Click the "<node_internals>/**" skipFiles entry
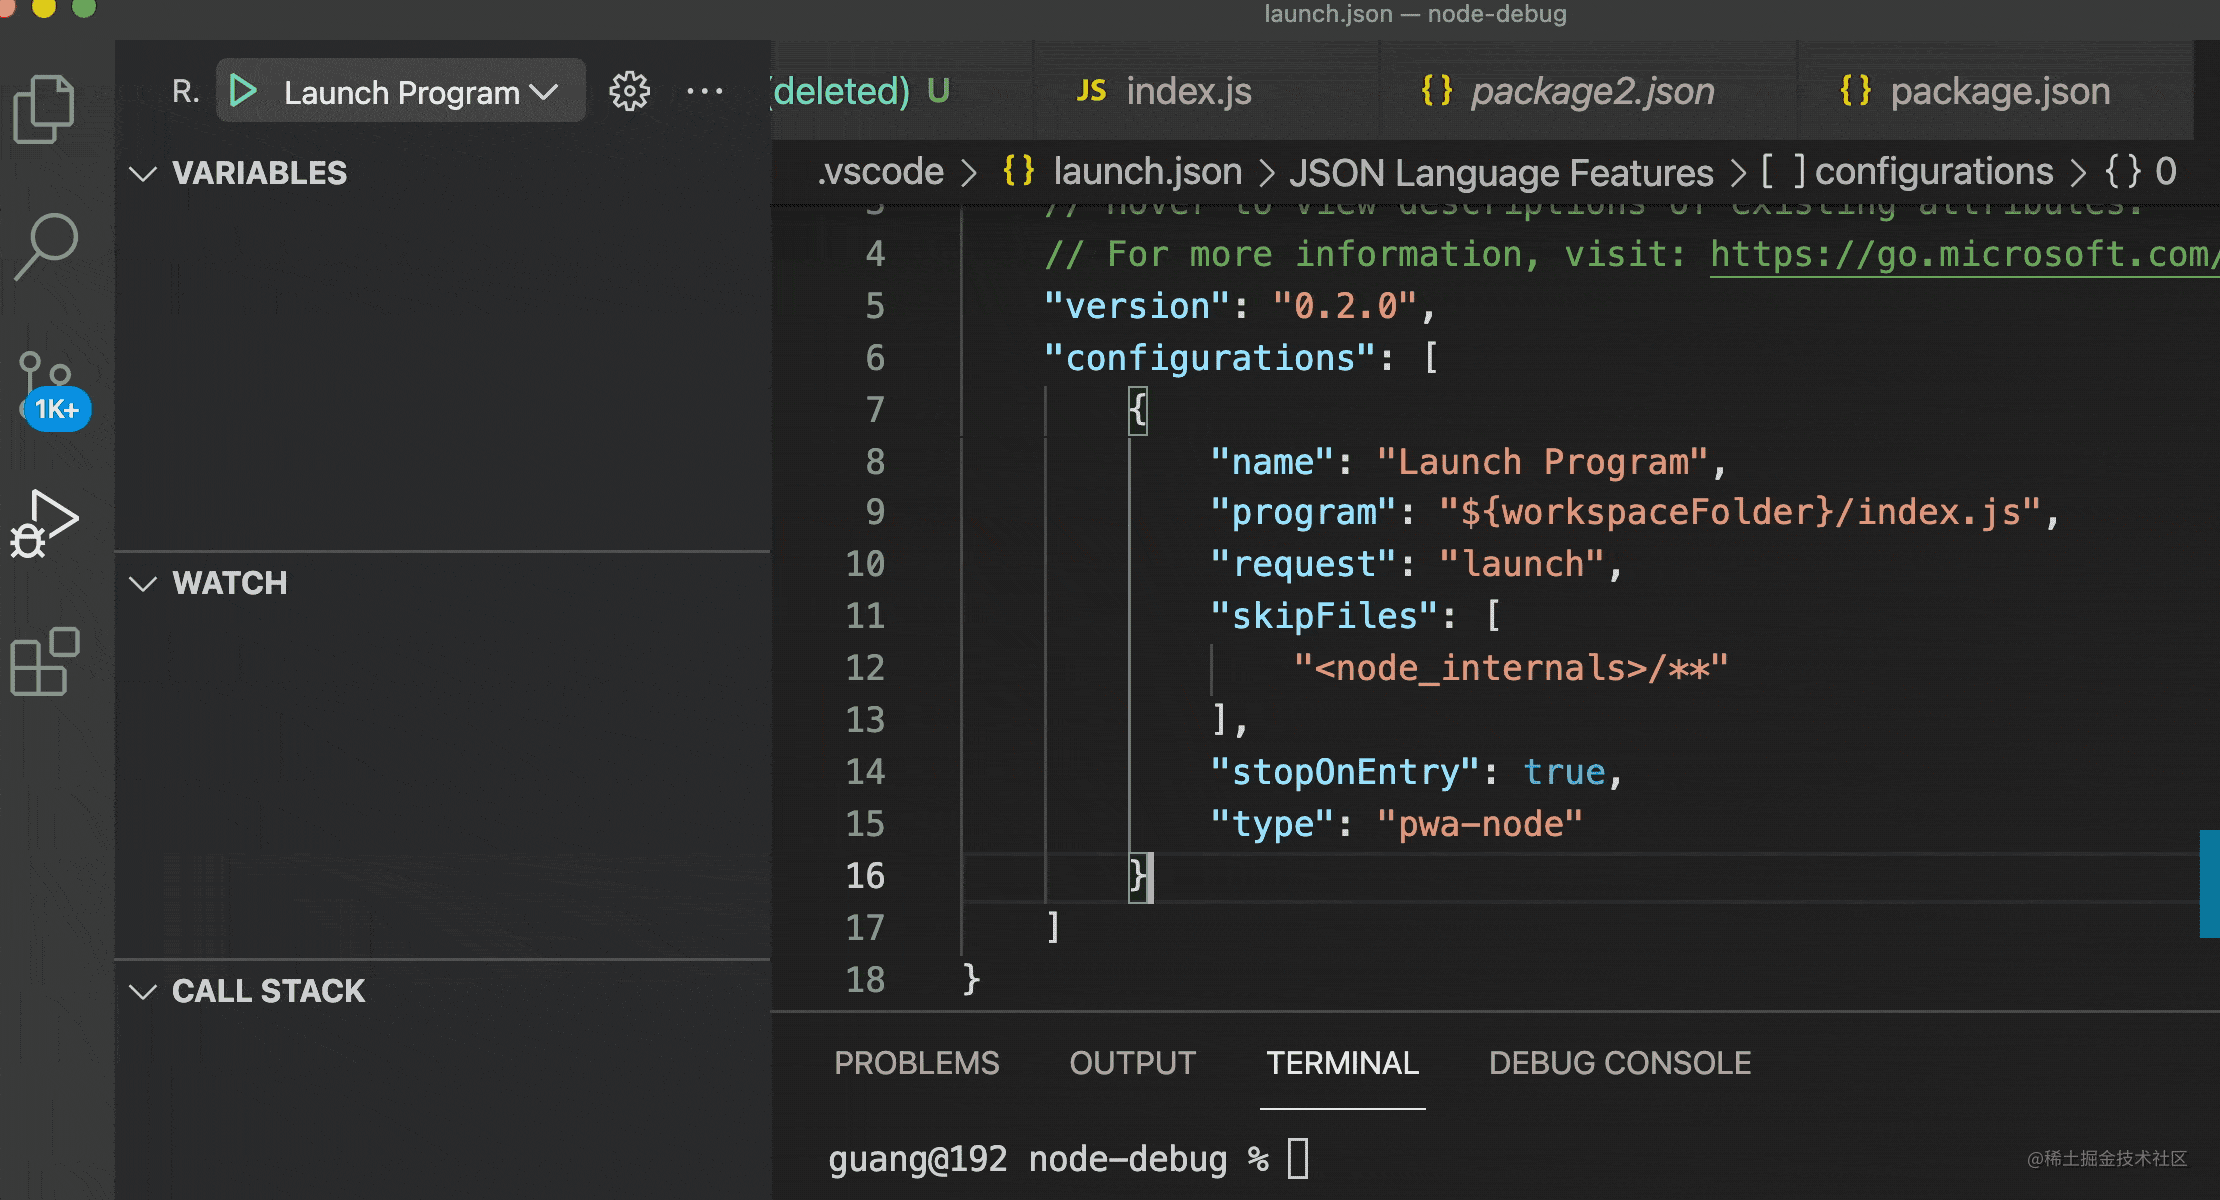This screenshot has height=1200, width=2220. point(1510,668)
